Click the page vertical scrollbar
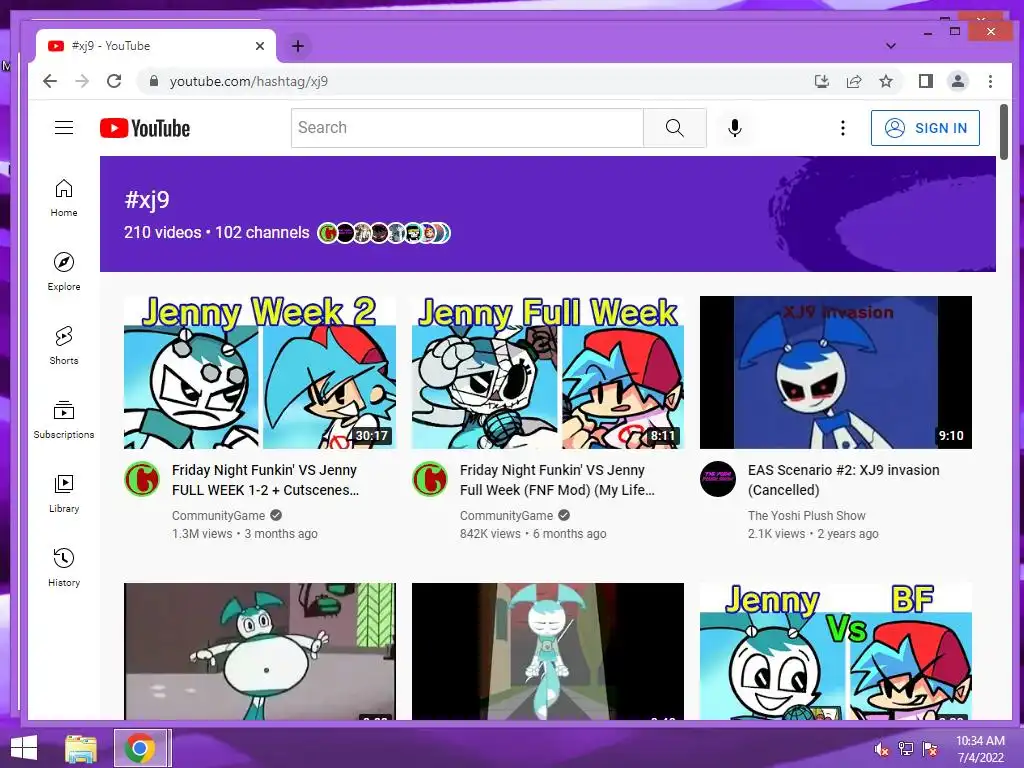The image size is (1024, 768). [x=1004, y=132]
